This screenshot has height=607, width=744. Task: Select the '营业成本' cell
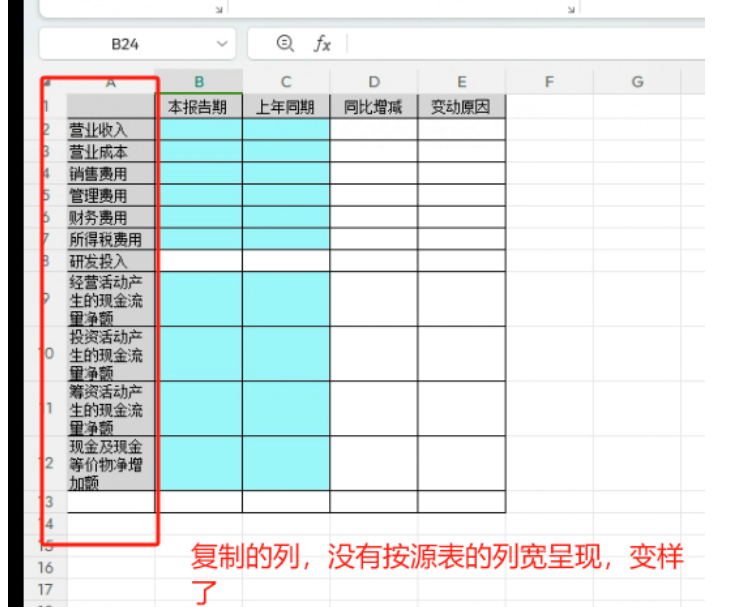click(111, 151)
